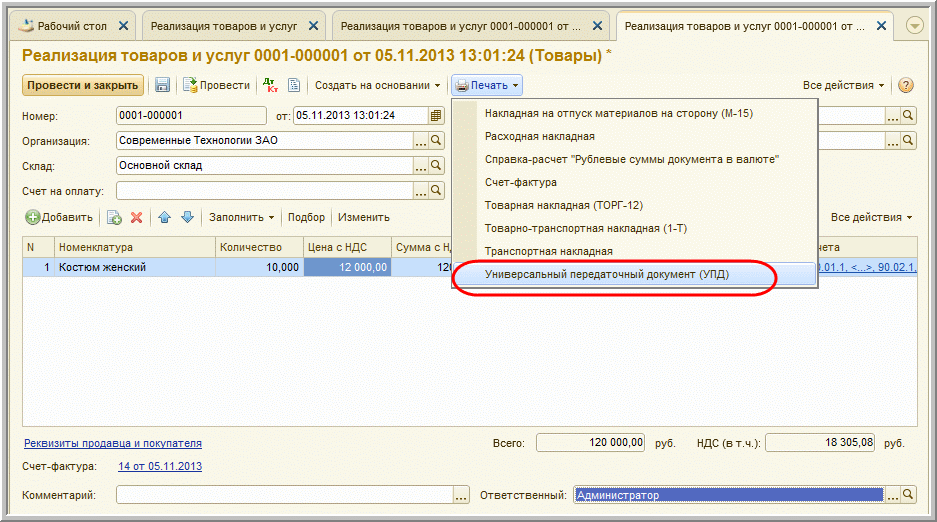Click the Склад field with Основной склад
Image resolution: width=937 pixels, height=522 pixels.
click(265, 165)
